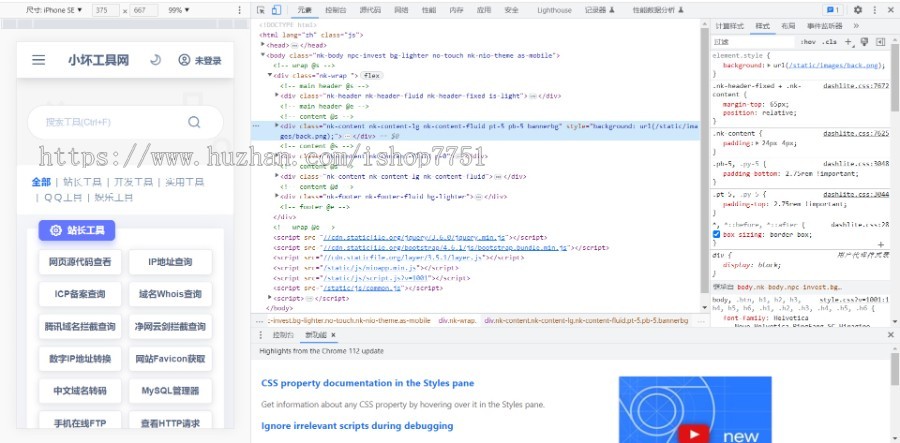Open the hamburger menu on the mobile page
Screen dimensions: 900x443
38,60
